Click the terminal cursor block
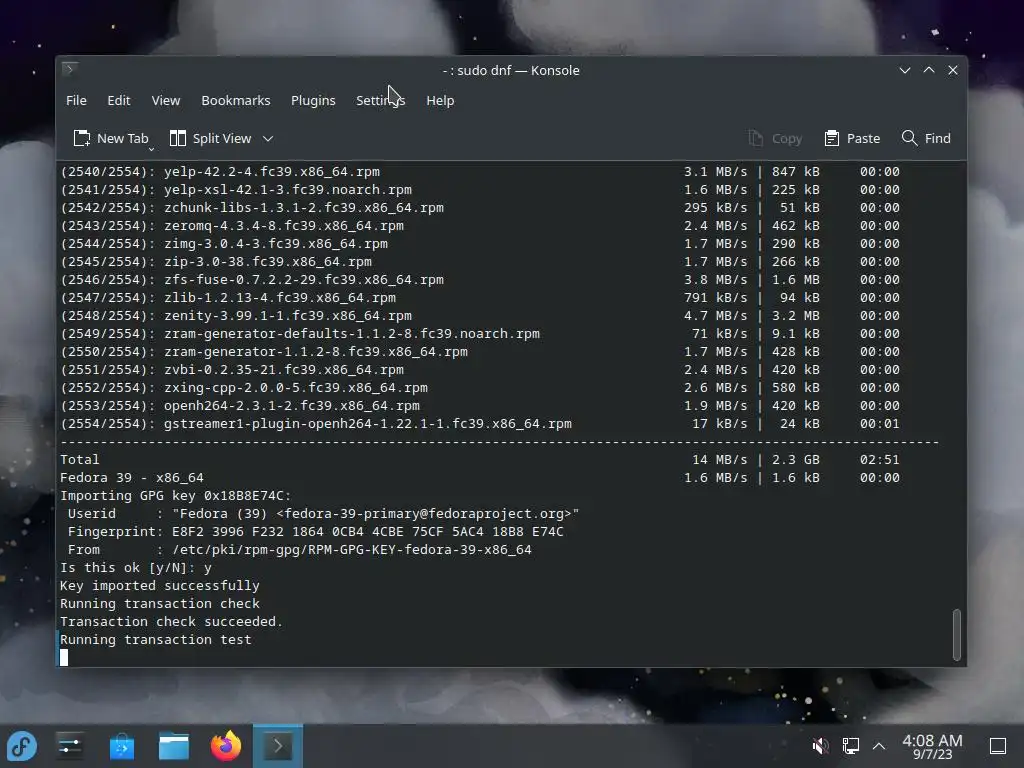This screenshot has height=768, width=1024. tap(64, 658)
